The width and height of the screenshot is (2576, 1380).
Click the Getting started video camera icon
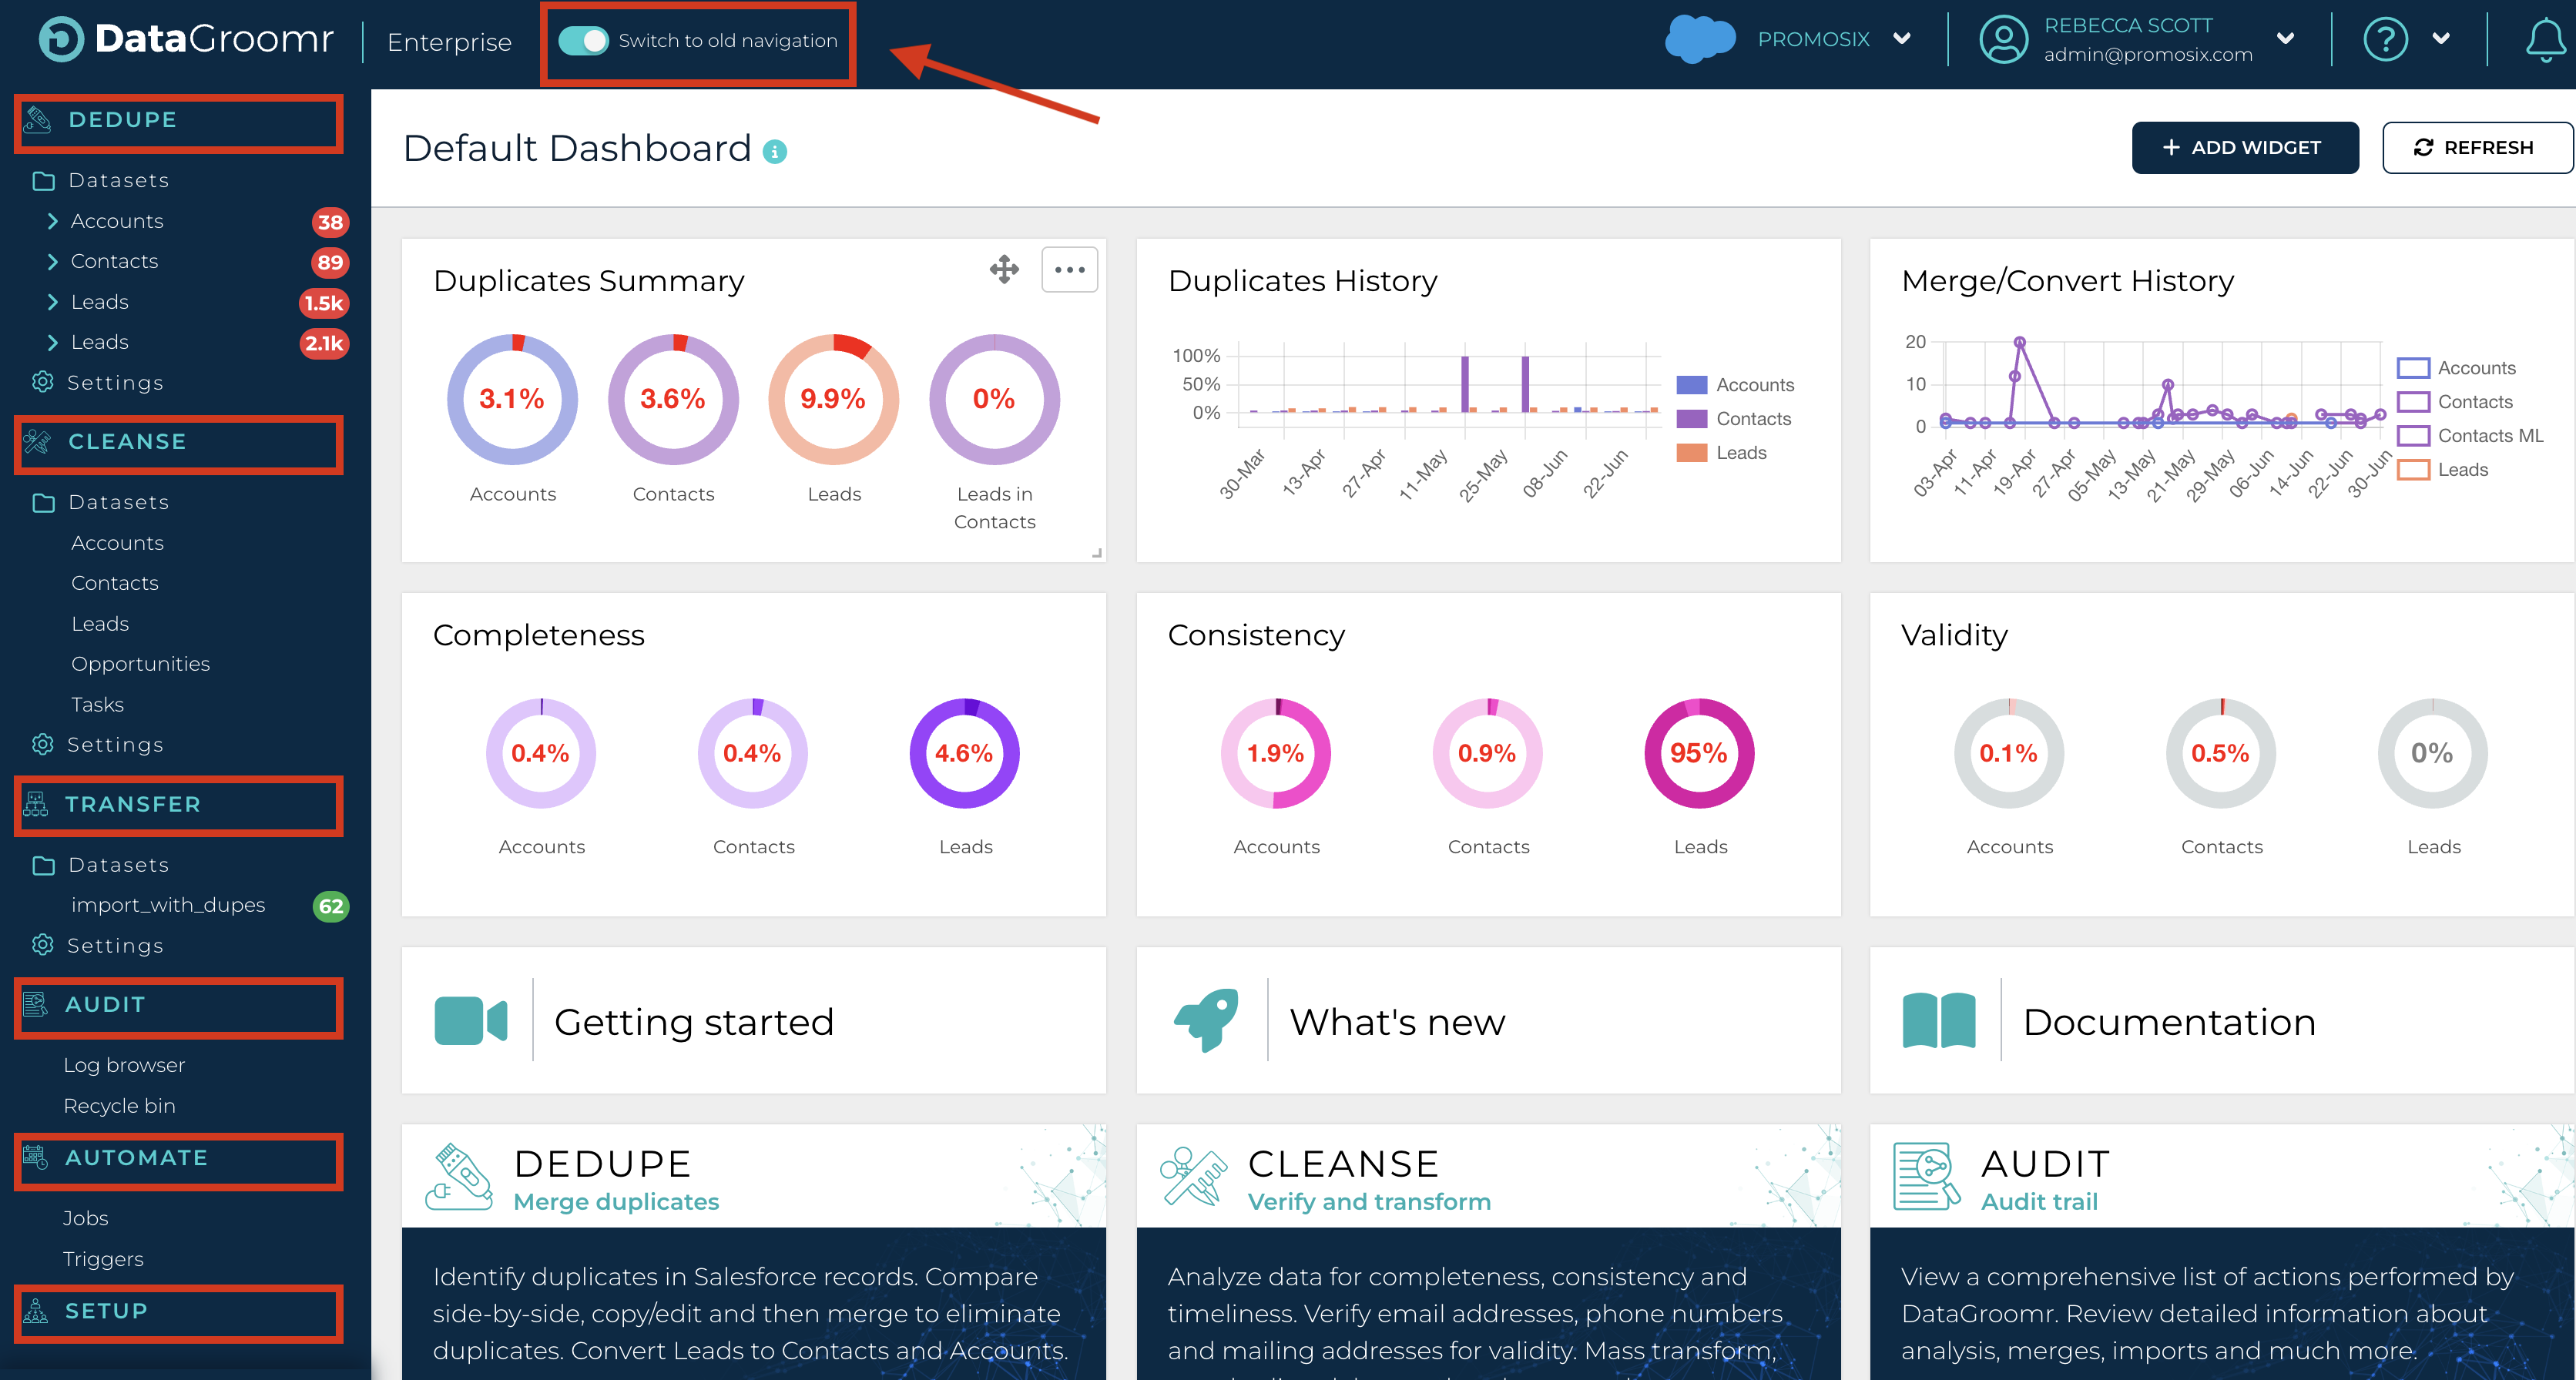(470, 1021)
